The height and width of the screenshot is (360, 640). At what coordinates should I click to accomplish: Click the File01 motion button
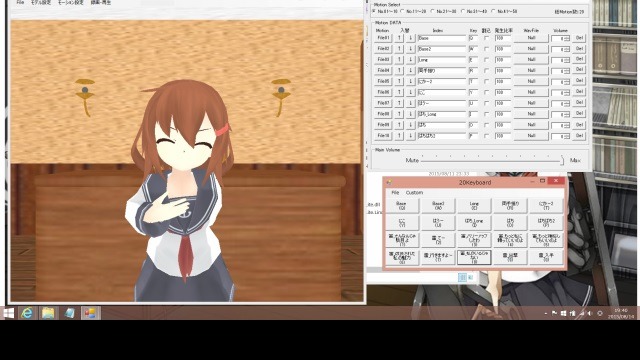[383, 38]
